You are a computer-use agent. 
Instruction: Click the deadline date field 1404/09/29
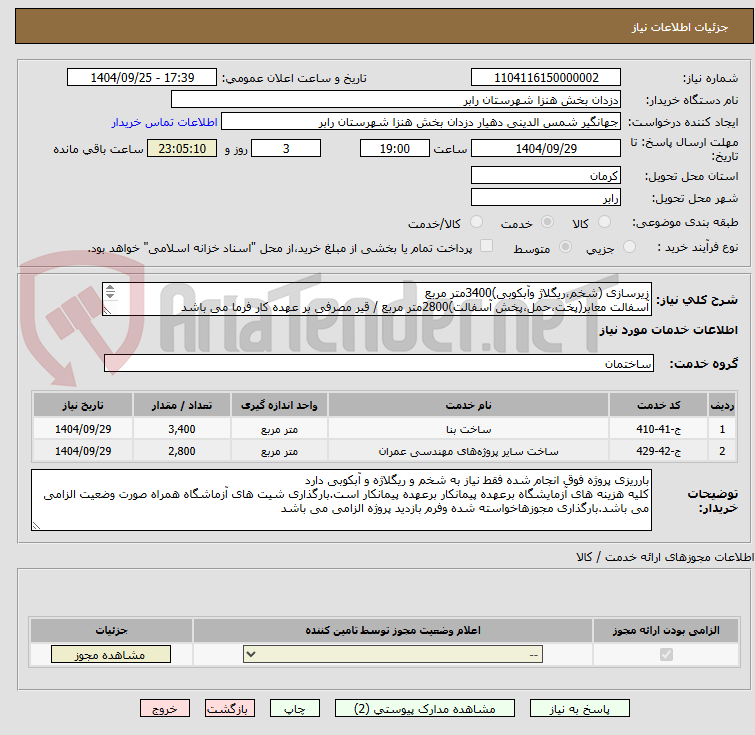[546, 148]
